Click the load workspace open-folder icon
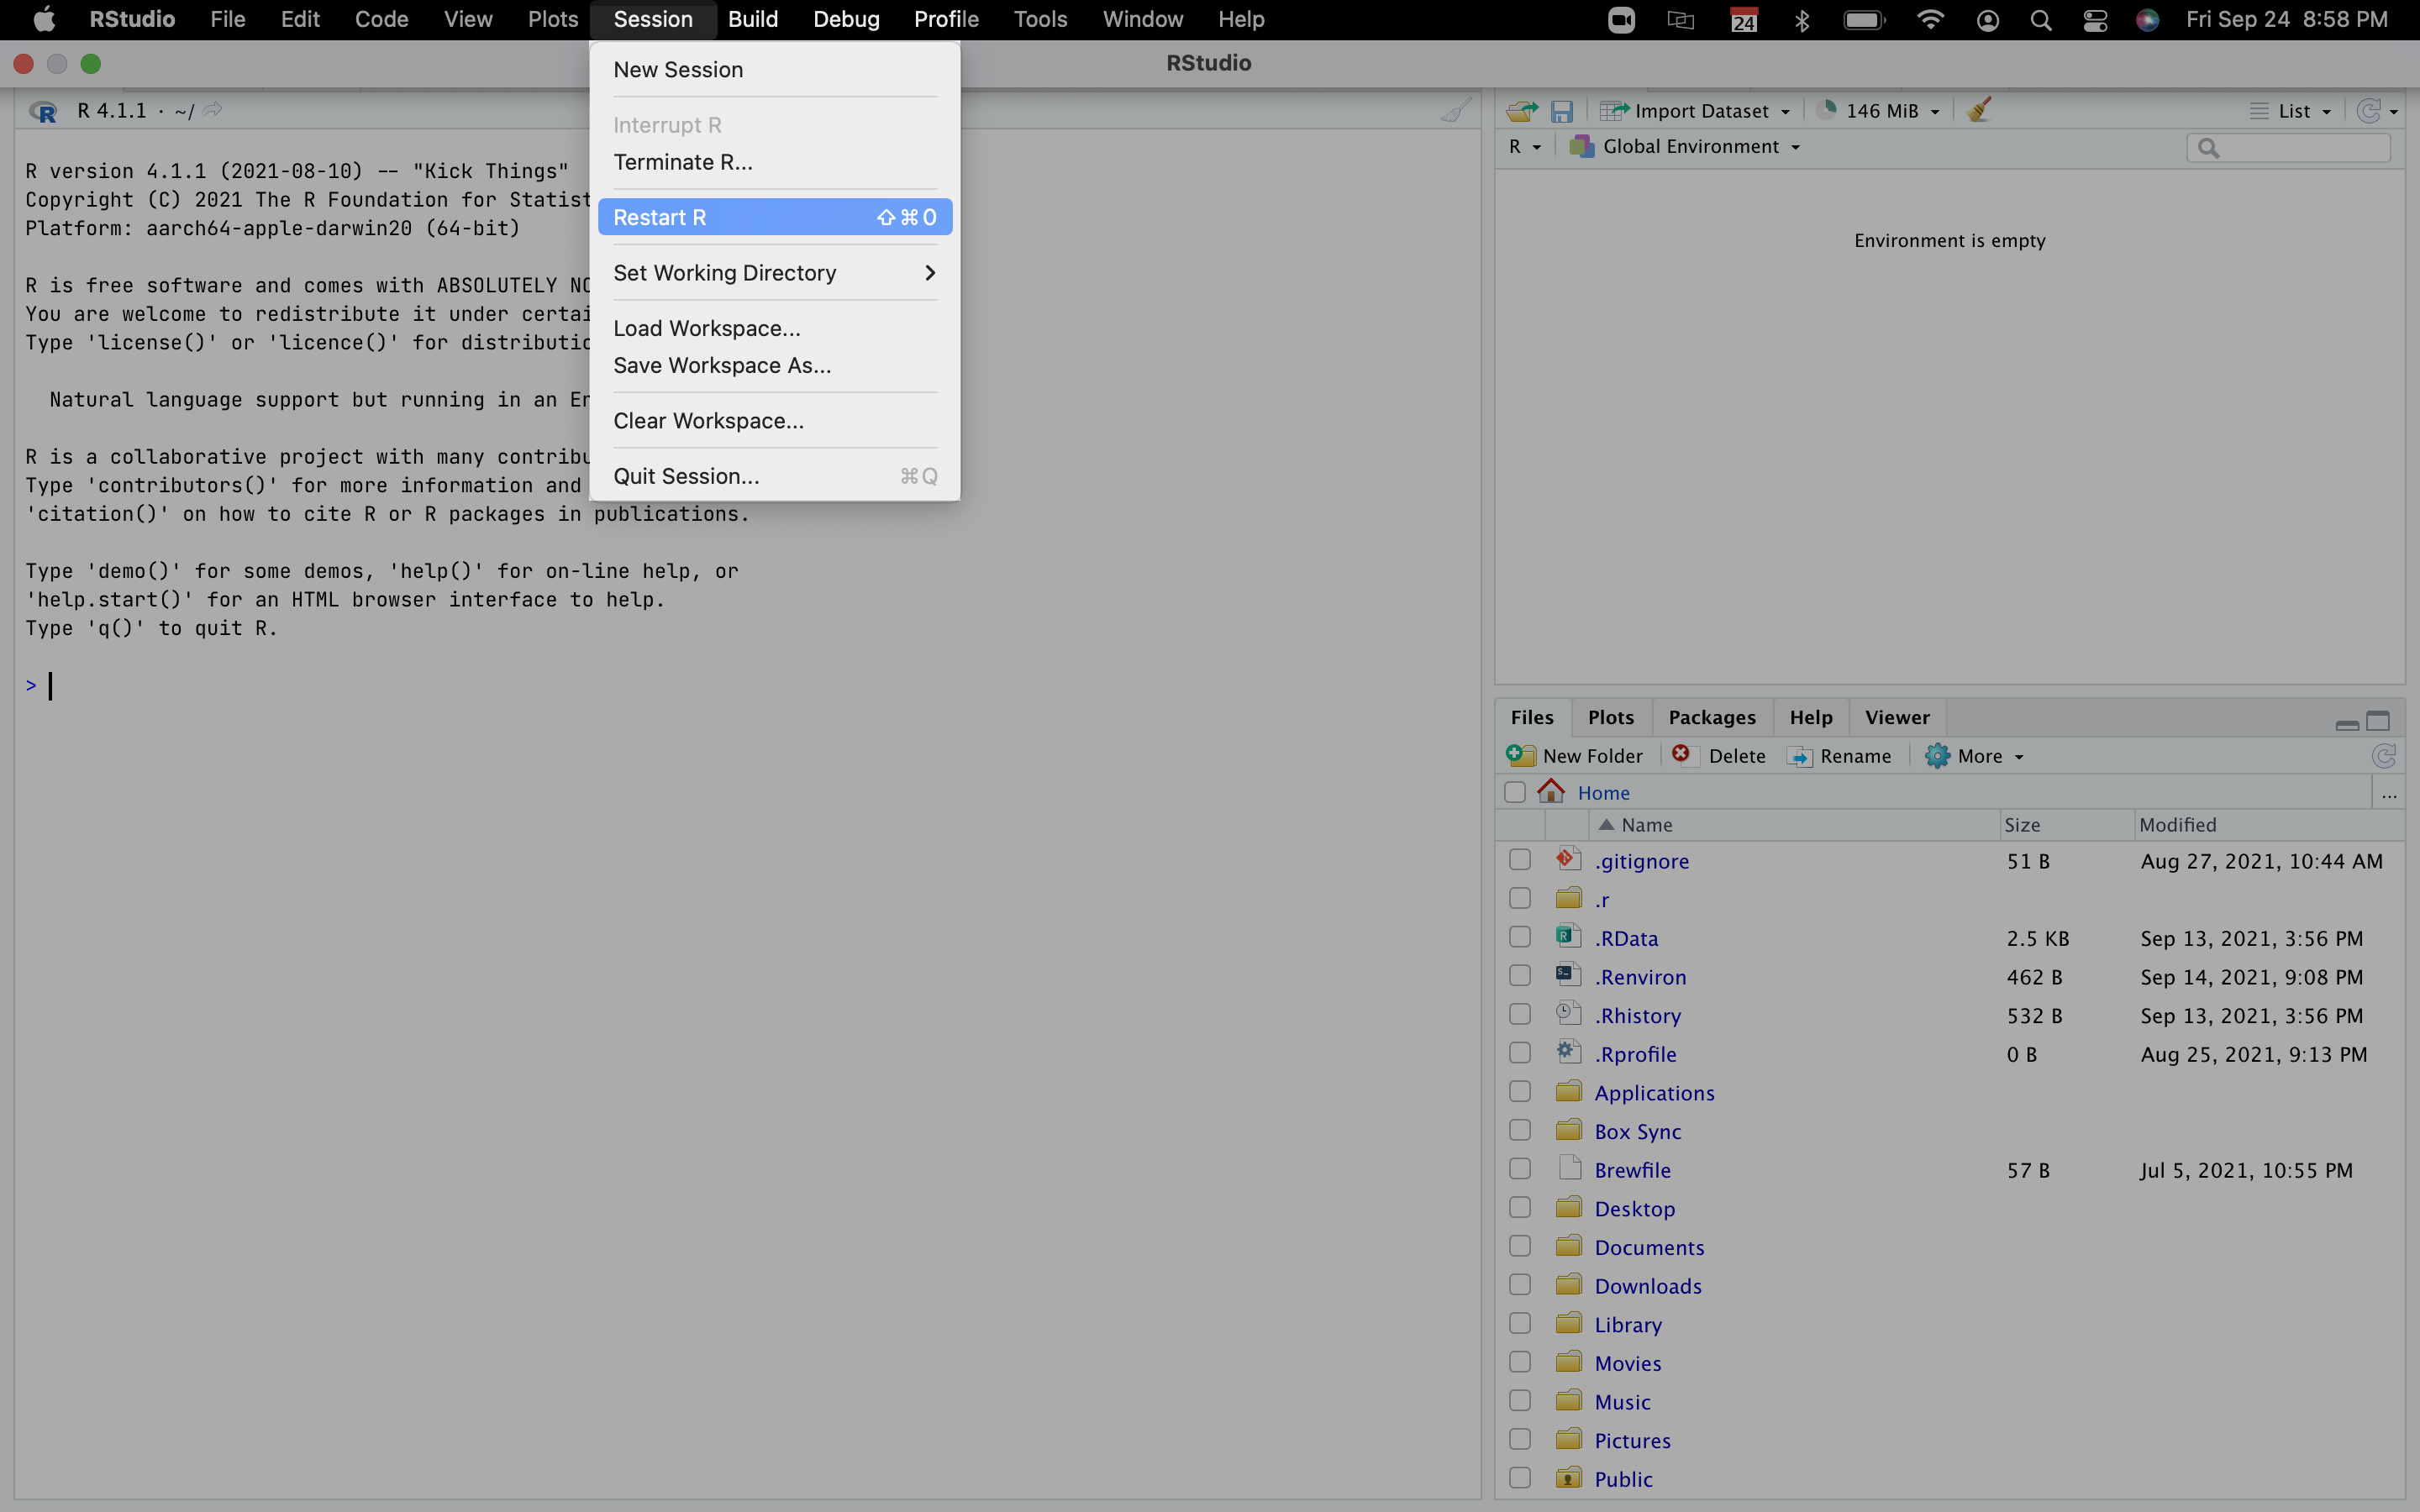The height and width of the screenshot is (1512, 2420). 1522,111
